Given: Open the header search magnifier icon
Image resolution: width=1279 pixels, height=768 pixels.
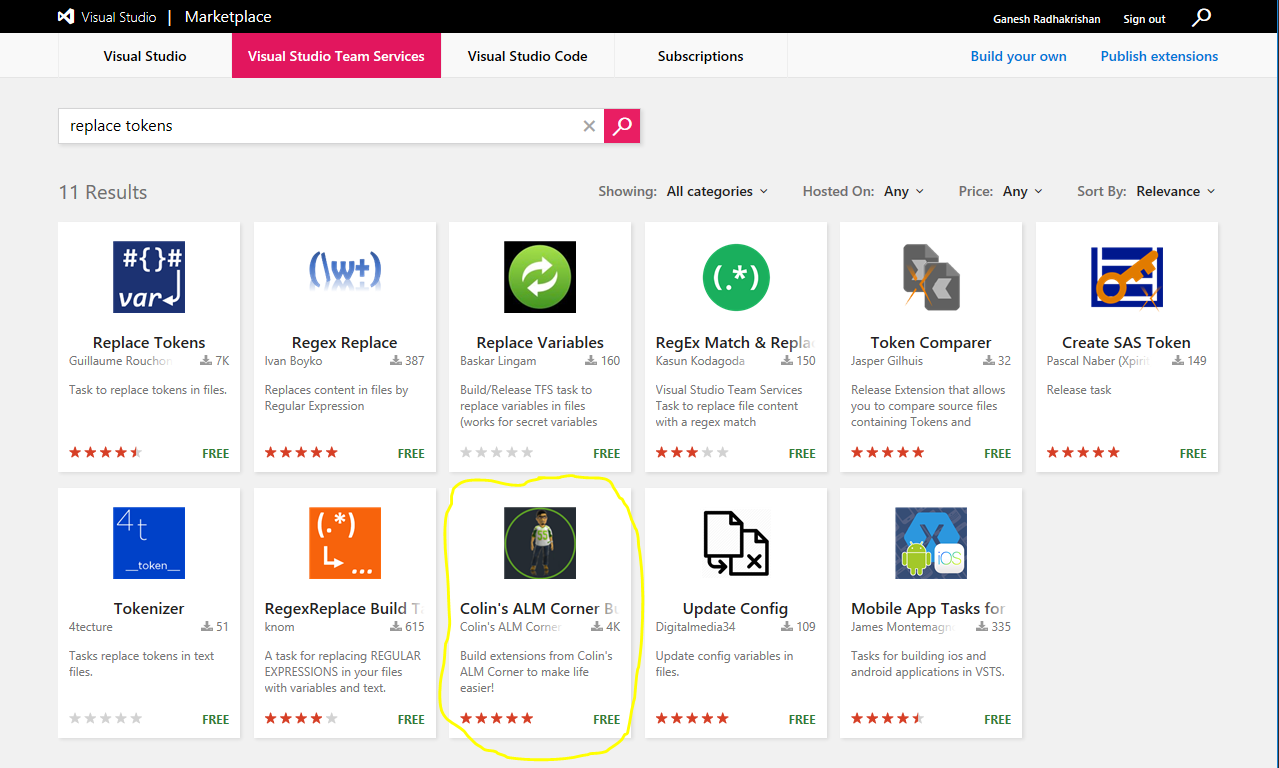Looking at the screenshot, I should coord(1202,17).
